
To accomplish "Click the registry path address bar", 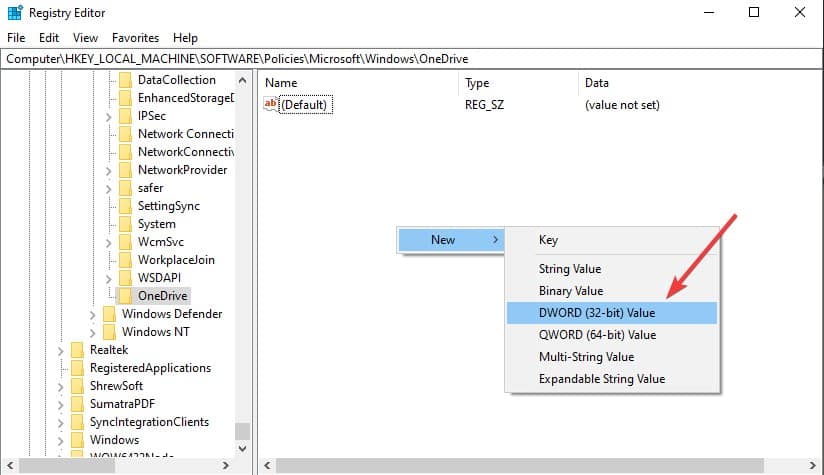I will [x=411, y=59].
